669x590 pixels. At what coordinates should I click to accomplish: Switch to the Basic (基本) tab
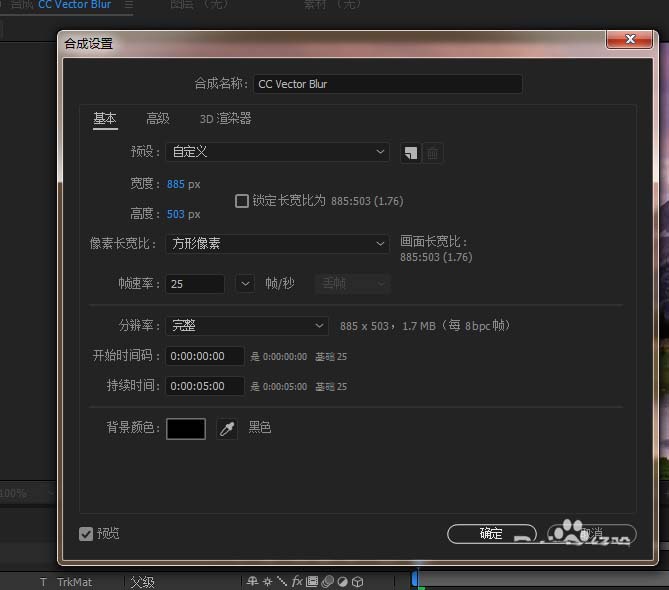[x=105, y=119]
